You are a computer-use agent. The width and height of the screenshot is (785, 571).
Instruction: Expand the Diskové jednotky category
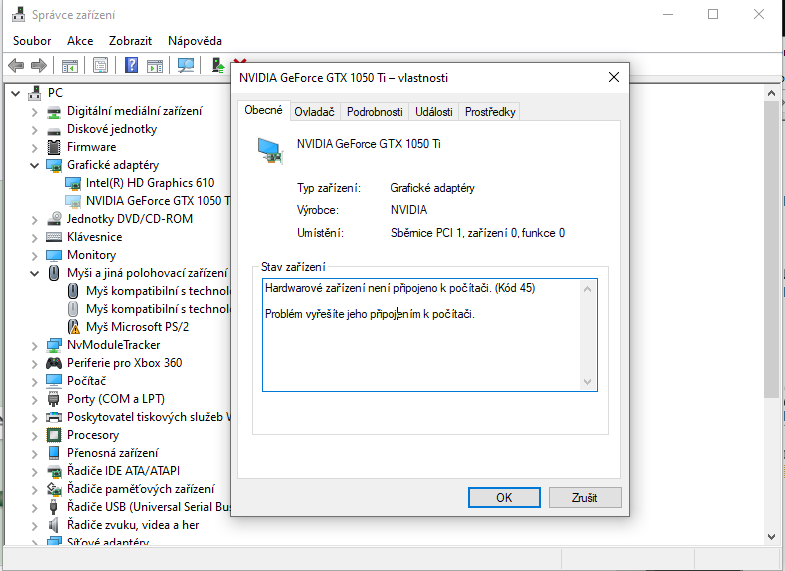[35, 130]
